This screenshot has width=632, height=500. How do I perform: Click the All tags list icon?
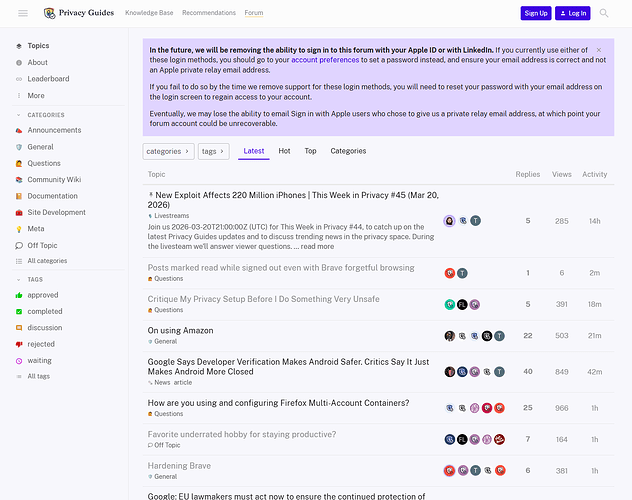click(19, 376)
